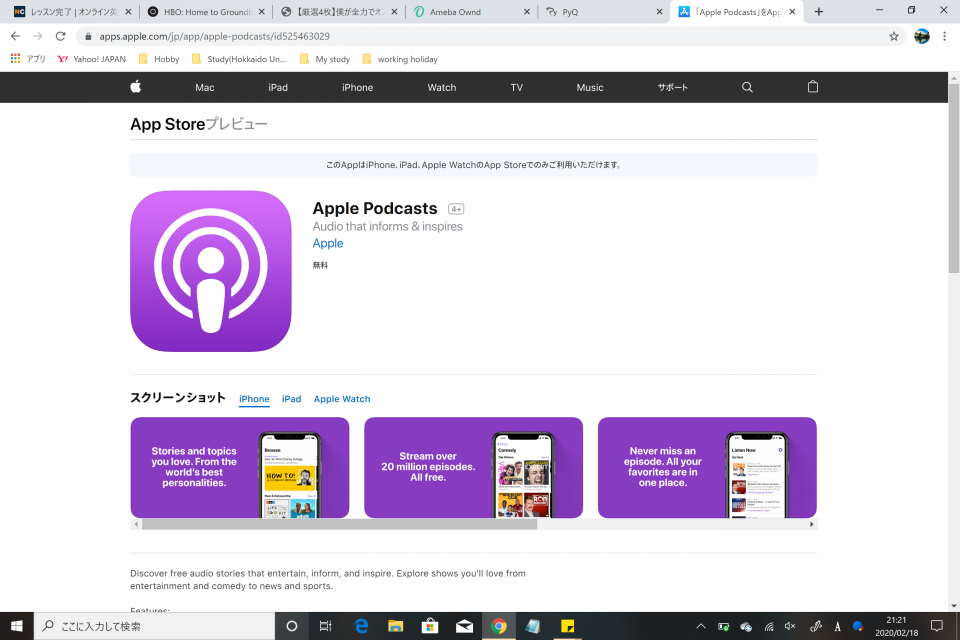Click the gallery scroll left arrow
960x640 pixels.
(x=137, y=524)
